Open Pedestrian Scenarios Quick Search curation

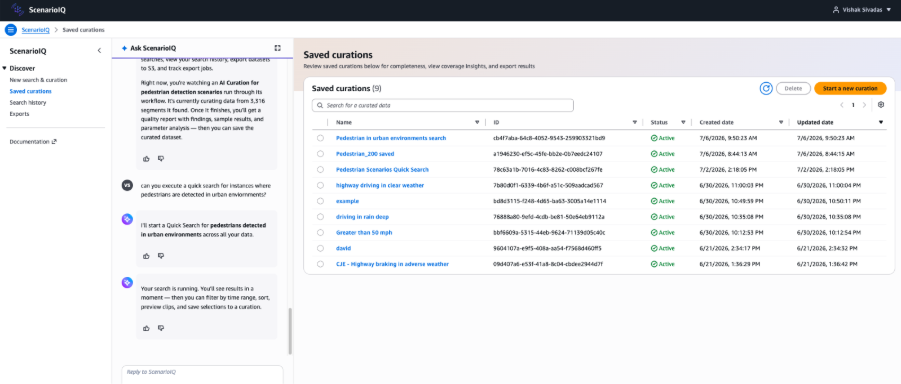point(382,170)
